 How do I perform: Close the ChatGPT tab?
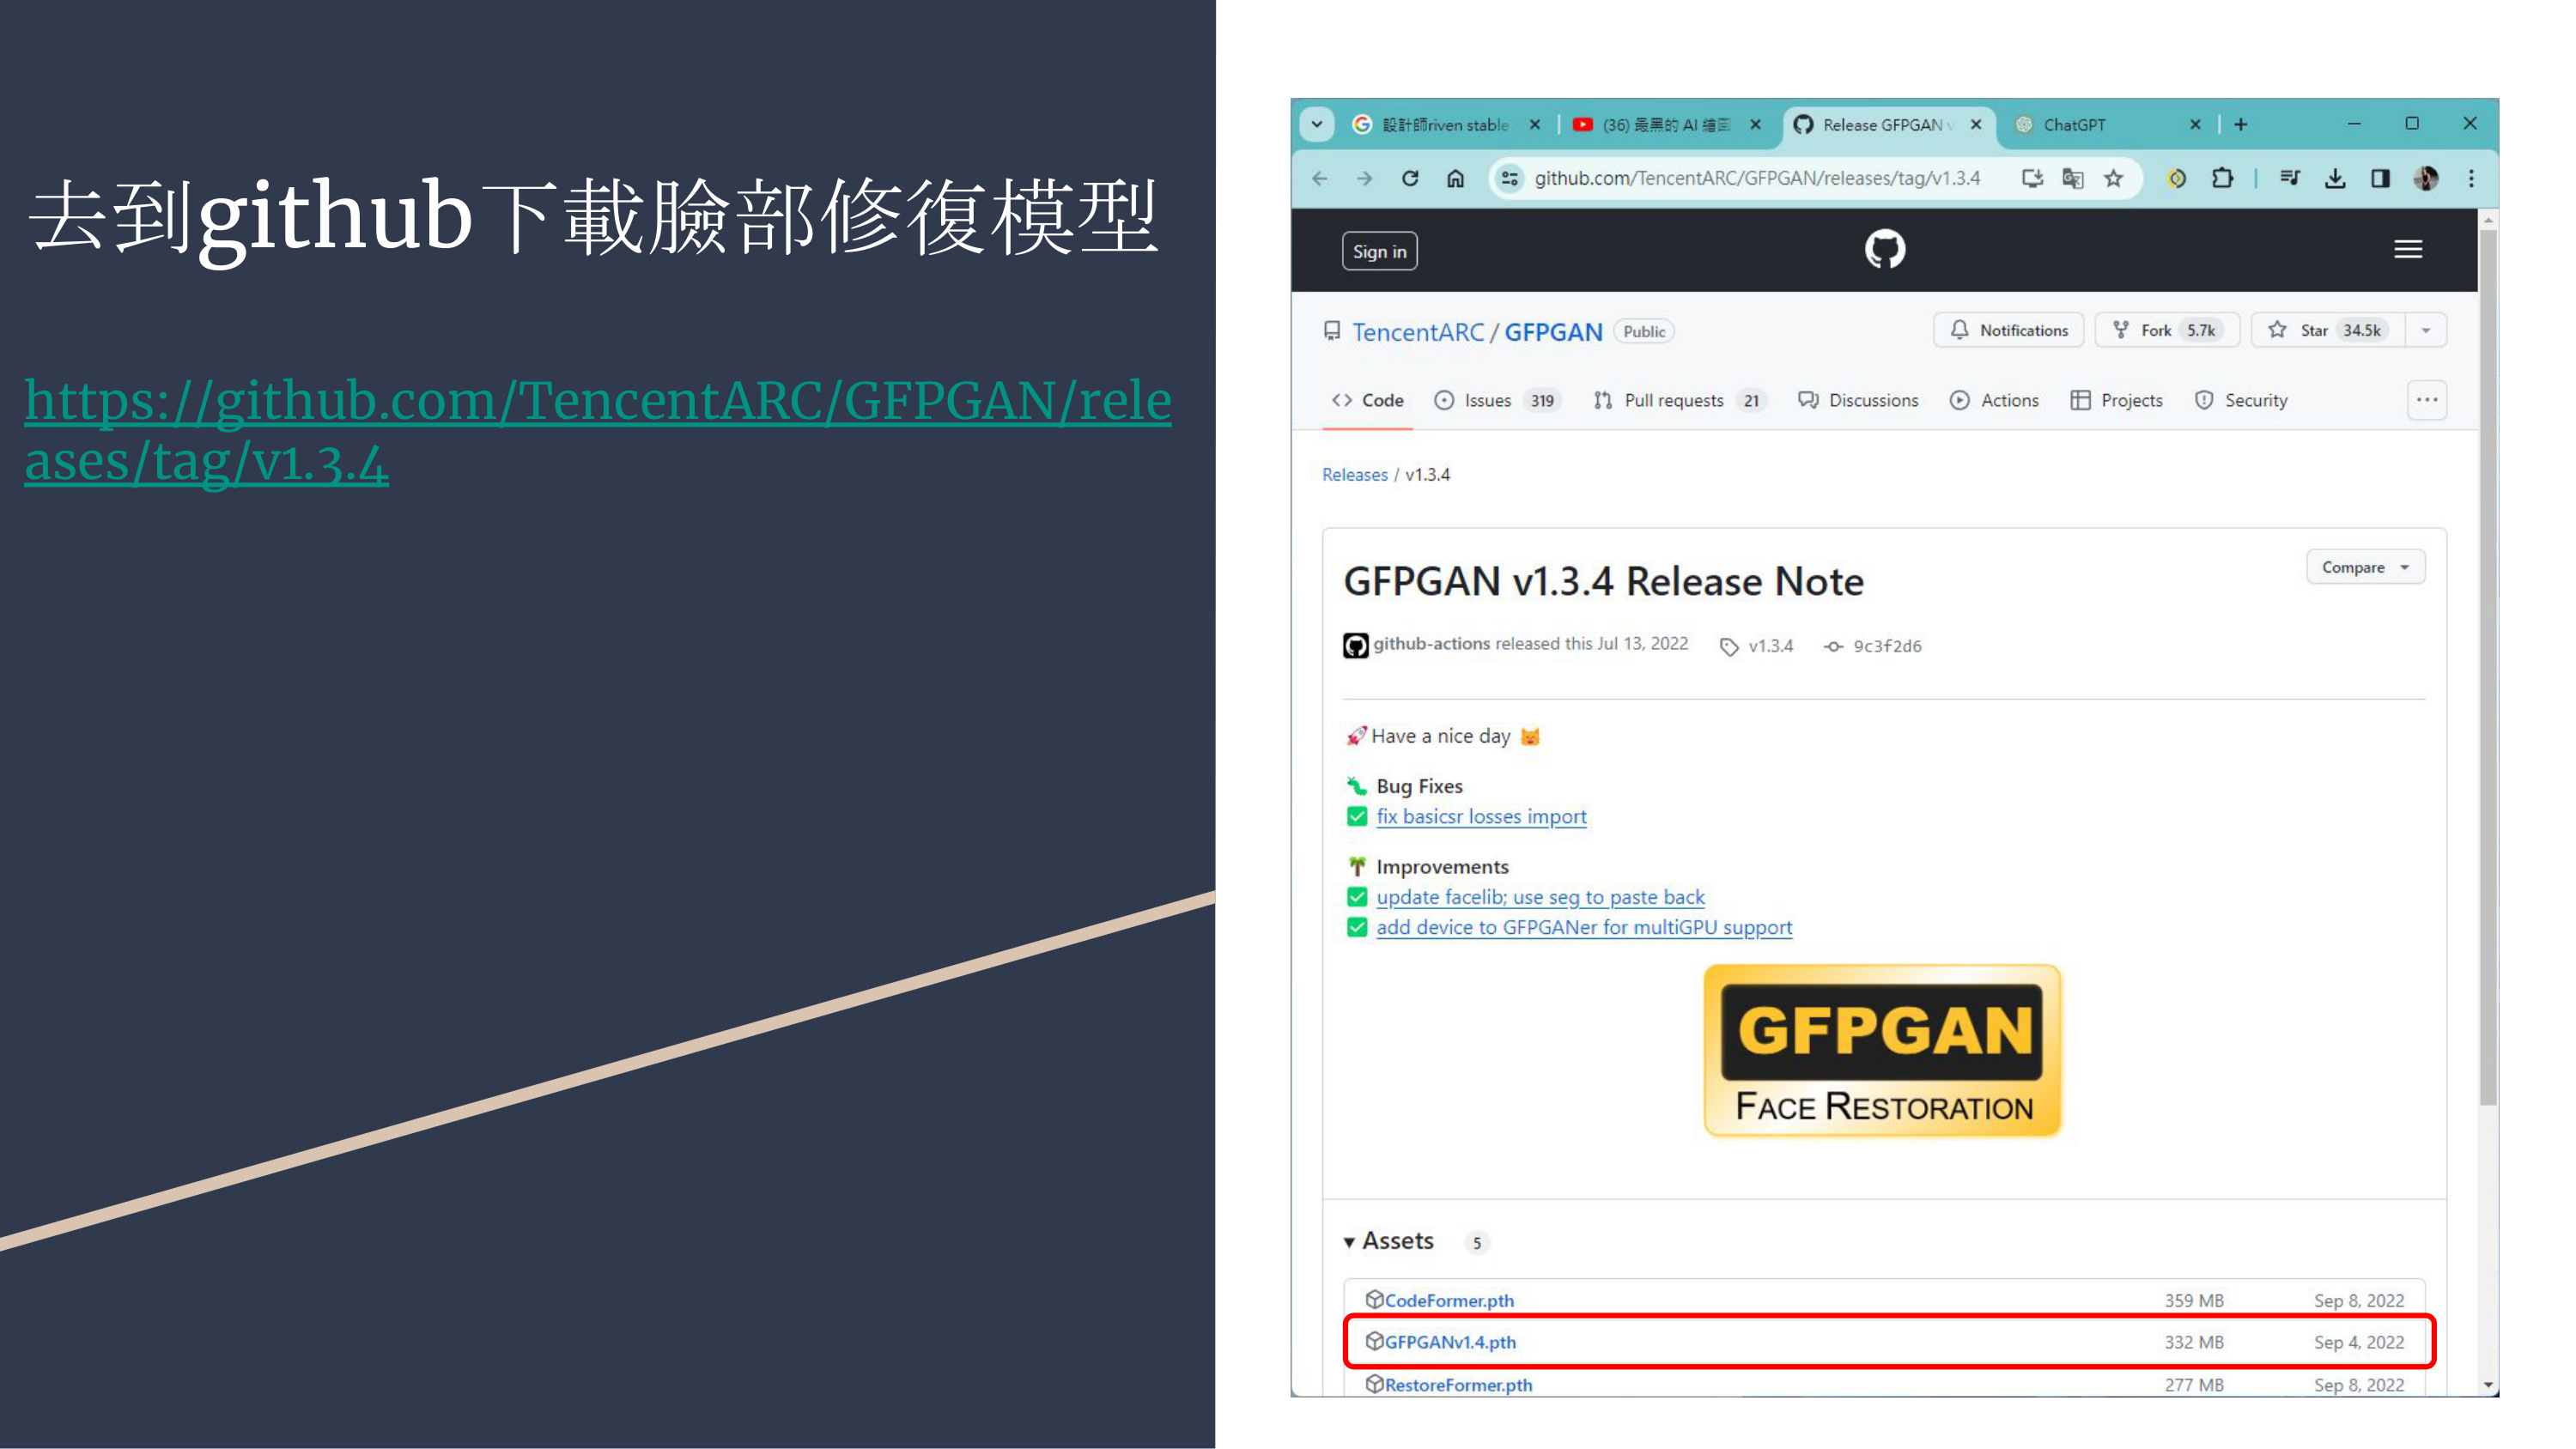[x=2195, y=124]
